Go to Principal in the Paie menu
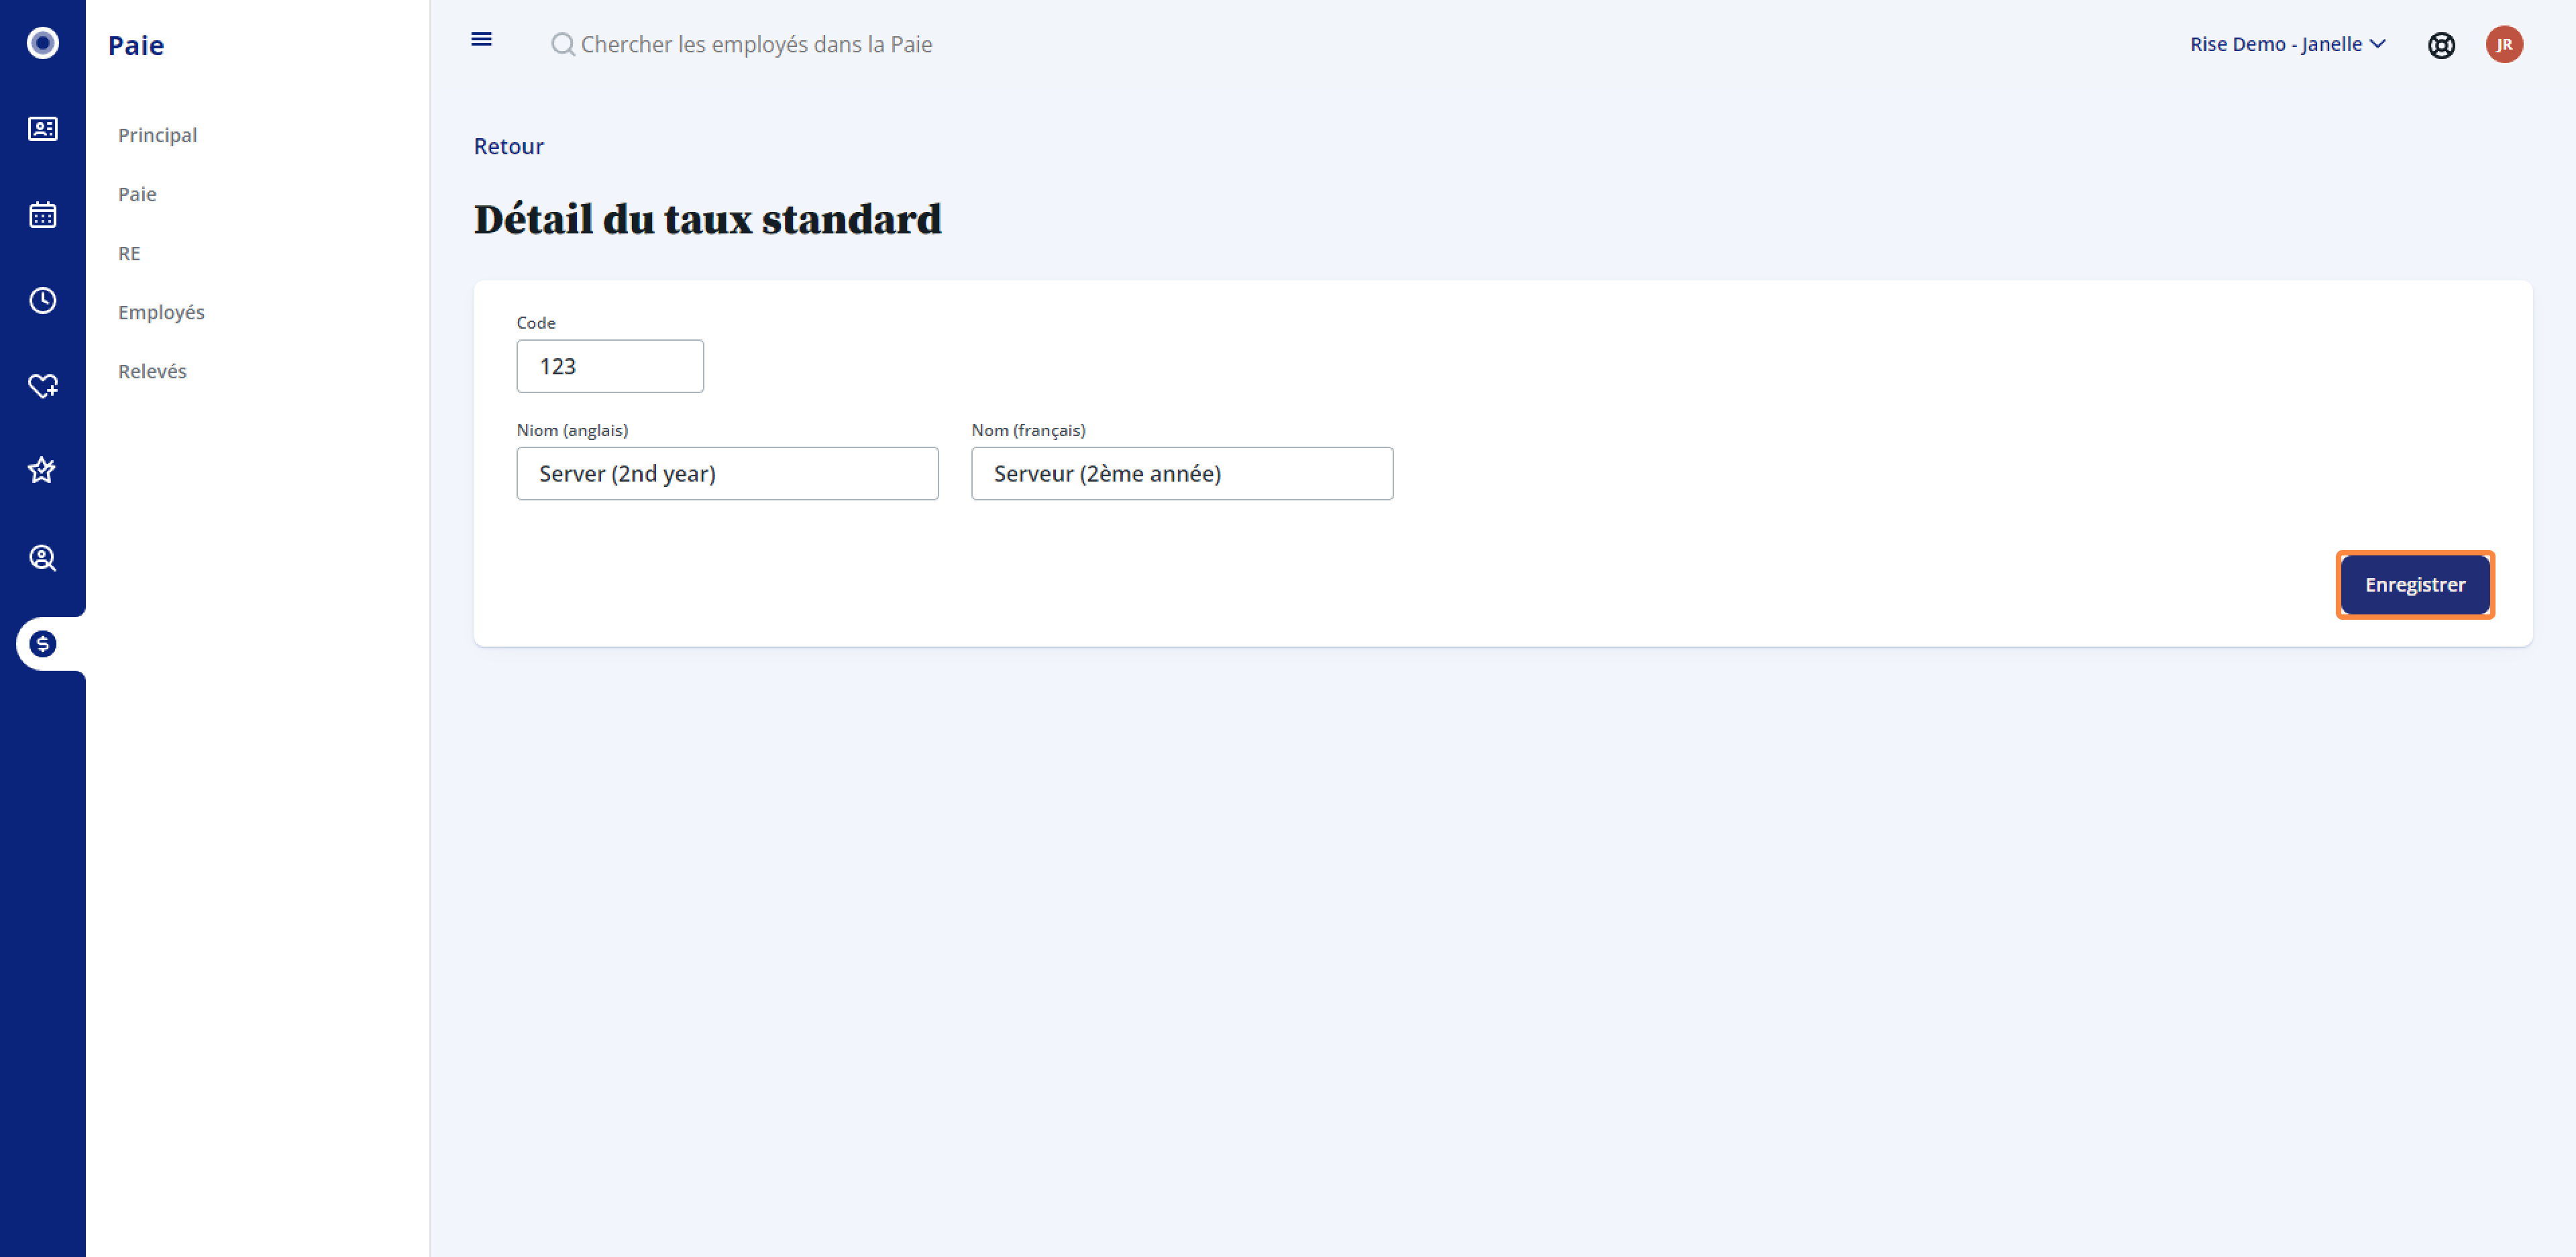2576x1257 pixels. [157, 135]
